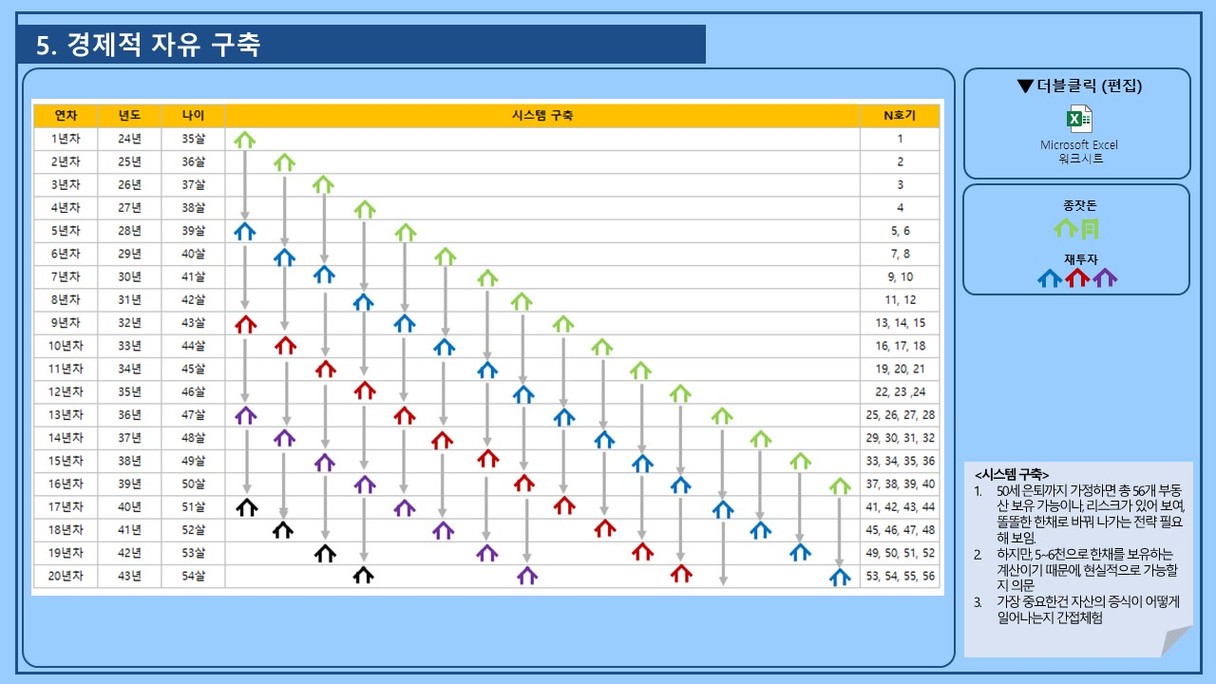Viewport: 1216px width, 684px height.
Task: Click the '22, 23 ,24' cell
Action: click(899, 392)
